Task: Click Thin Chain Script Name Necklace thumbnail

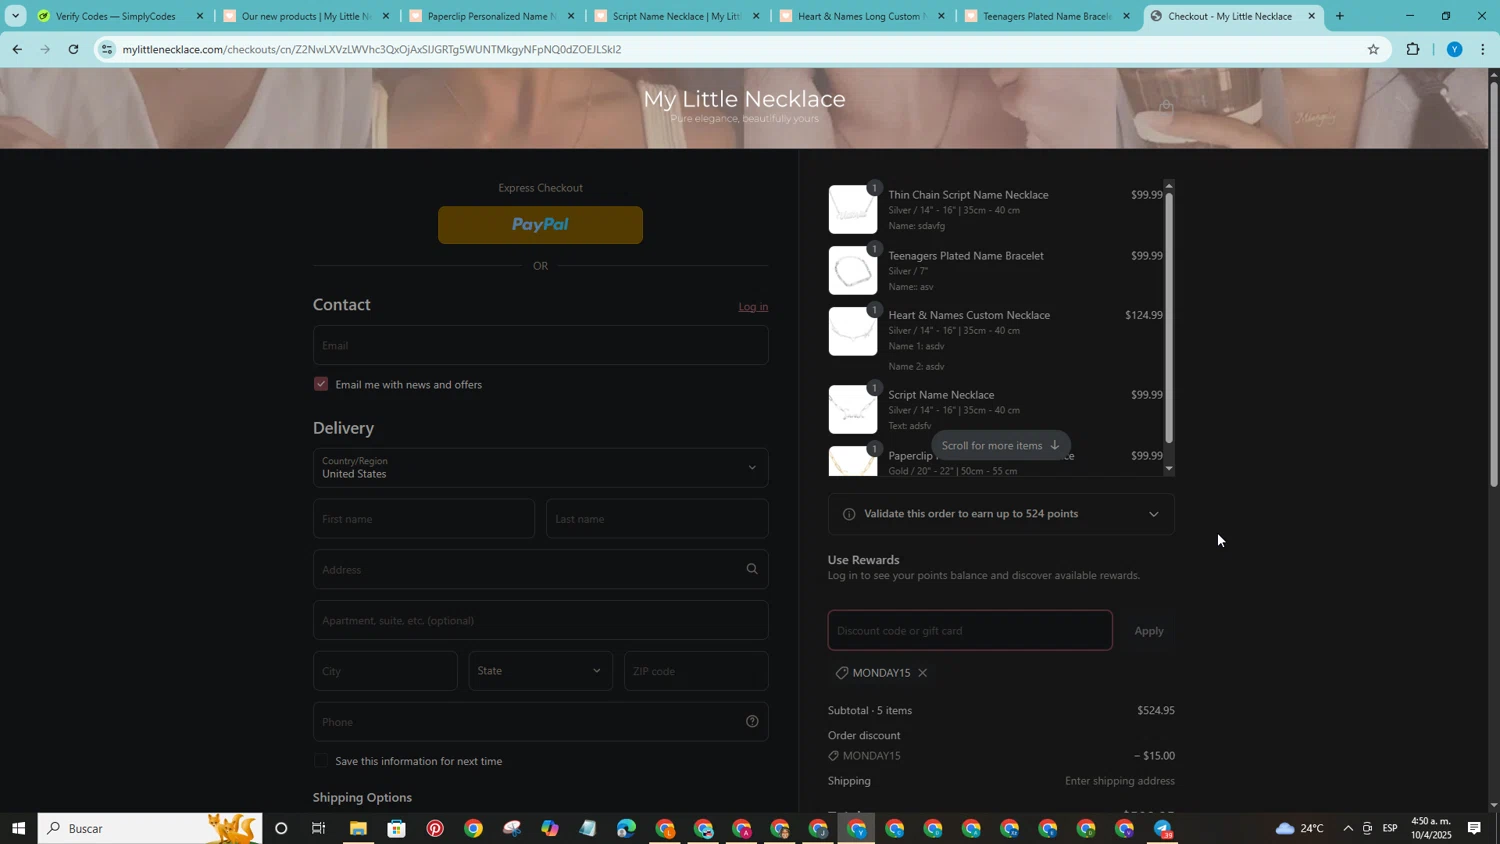Action: tap(853, 210)
